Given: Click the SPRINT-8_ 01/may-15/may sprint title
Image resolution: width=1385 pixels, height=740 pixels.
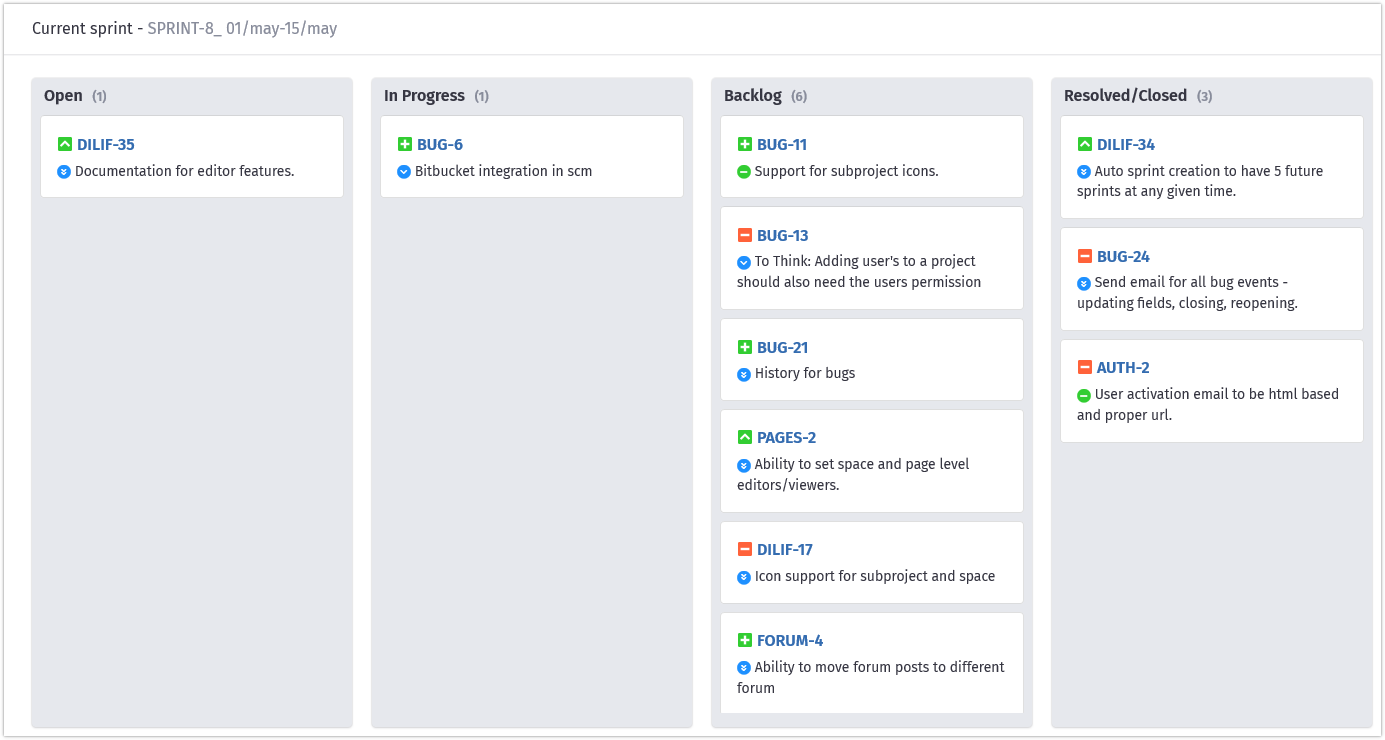Looking at the screenshot, I should (242, 29).
